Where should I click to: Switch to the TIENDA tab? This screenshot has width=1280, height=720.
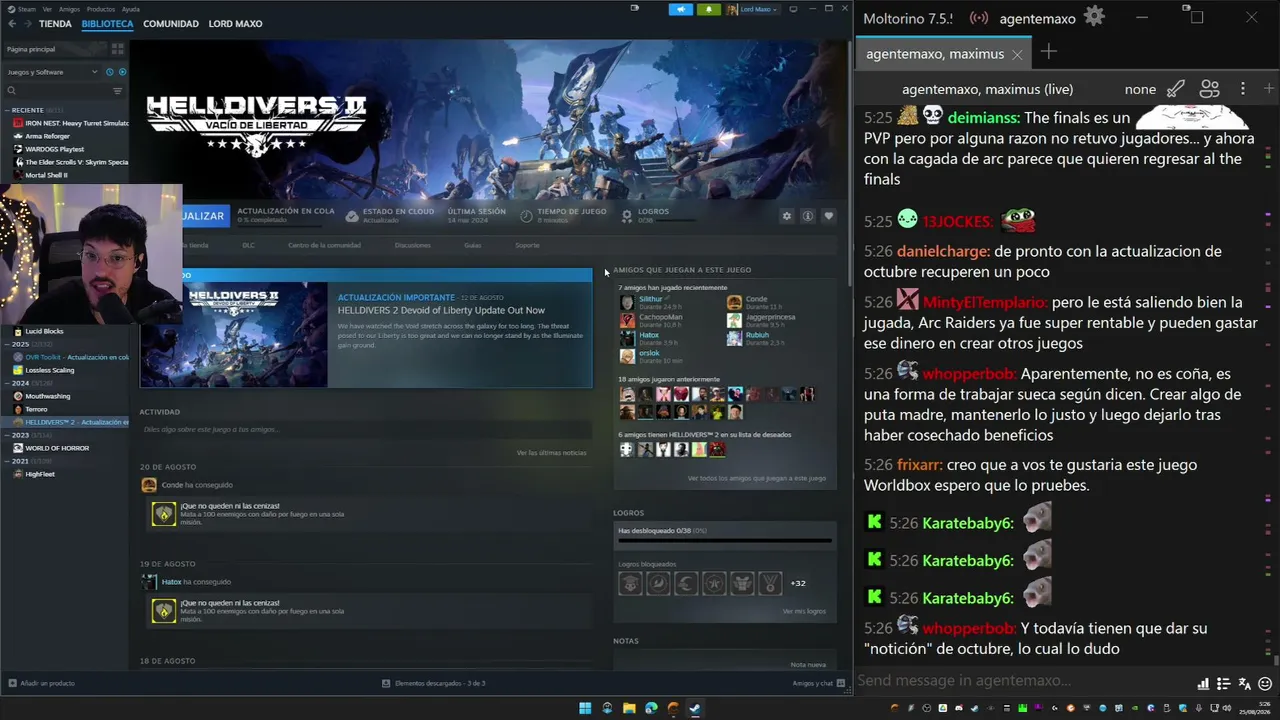coord(55,24)
